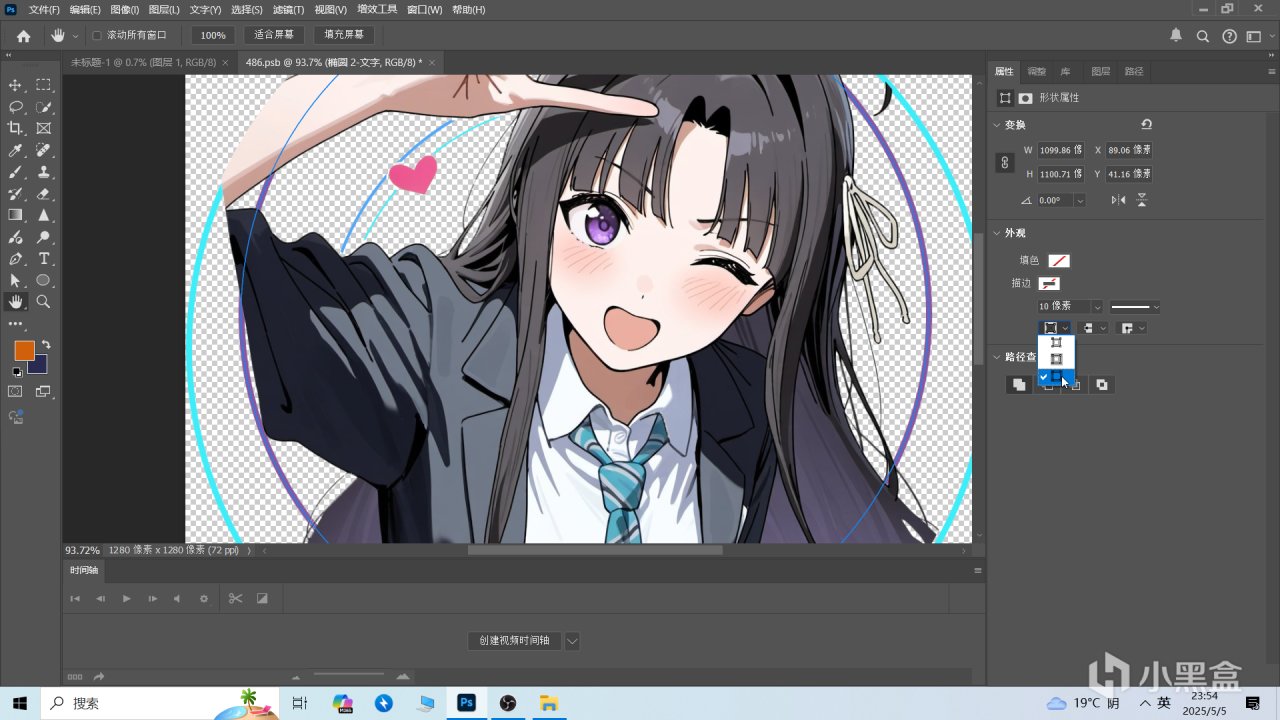Select the Horizontal Type tool

(44, 259)
